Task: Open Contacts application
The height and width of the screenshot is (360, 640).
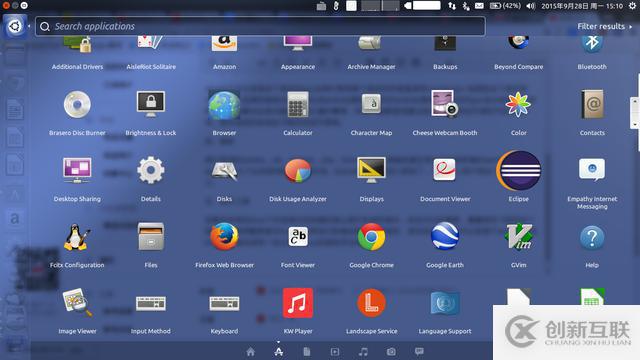Action: pos(592,104)
